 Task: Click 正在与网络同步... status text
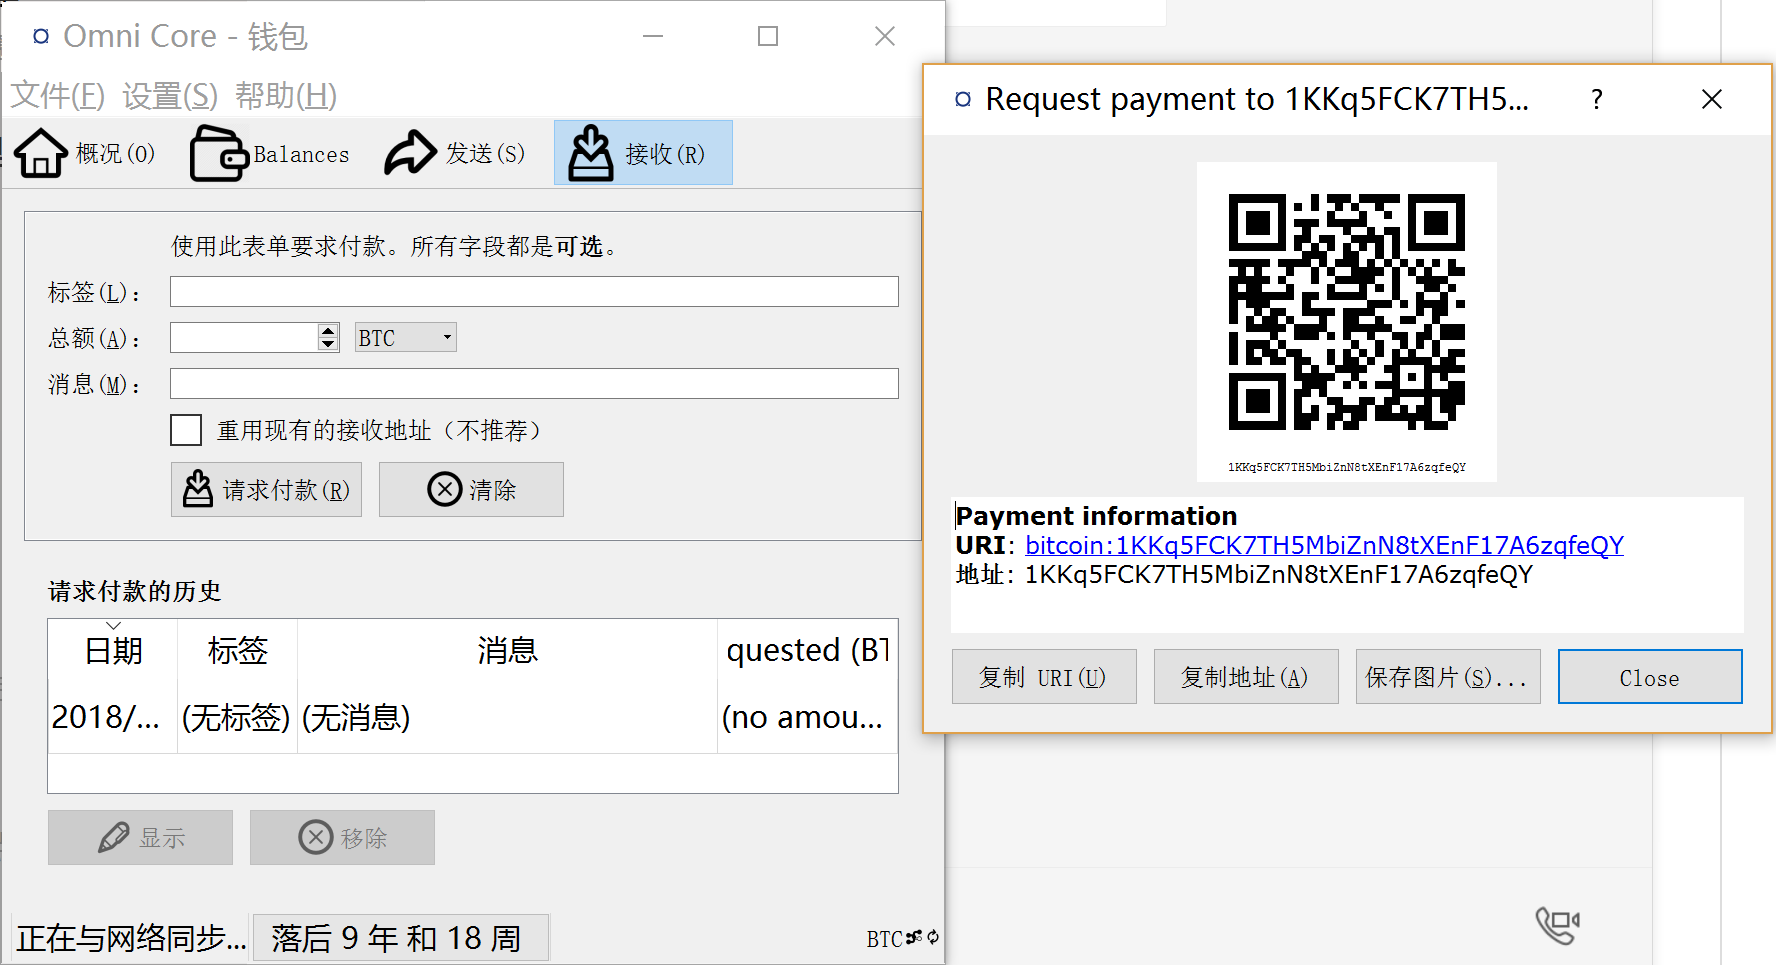[x=131, y=938]
